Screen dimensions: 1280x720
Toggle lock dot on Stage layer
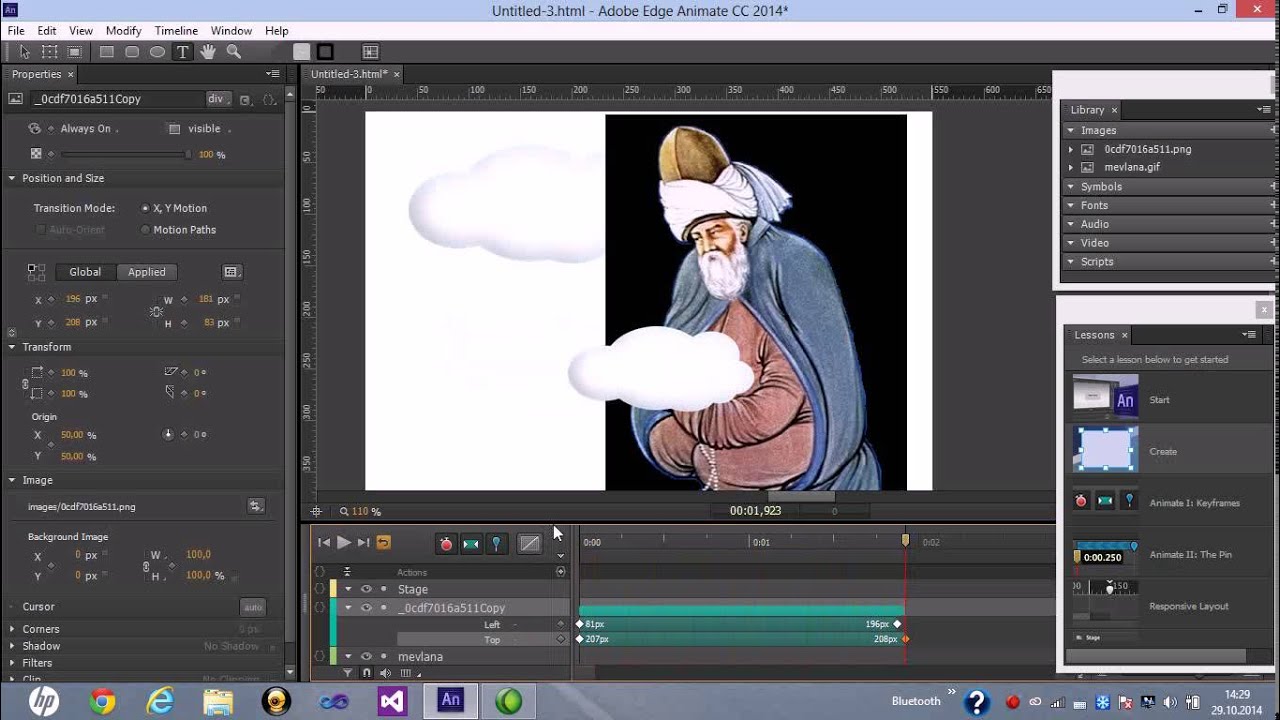pos(383,589)
